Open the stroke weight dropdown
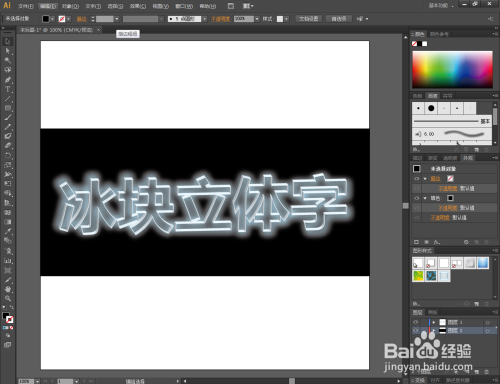This screenshot has height=384, width=500. point(117,19)
